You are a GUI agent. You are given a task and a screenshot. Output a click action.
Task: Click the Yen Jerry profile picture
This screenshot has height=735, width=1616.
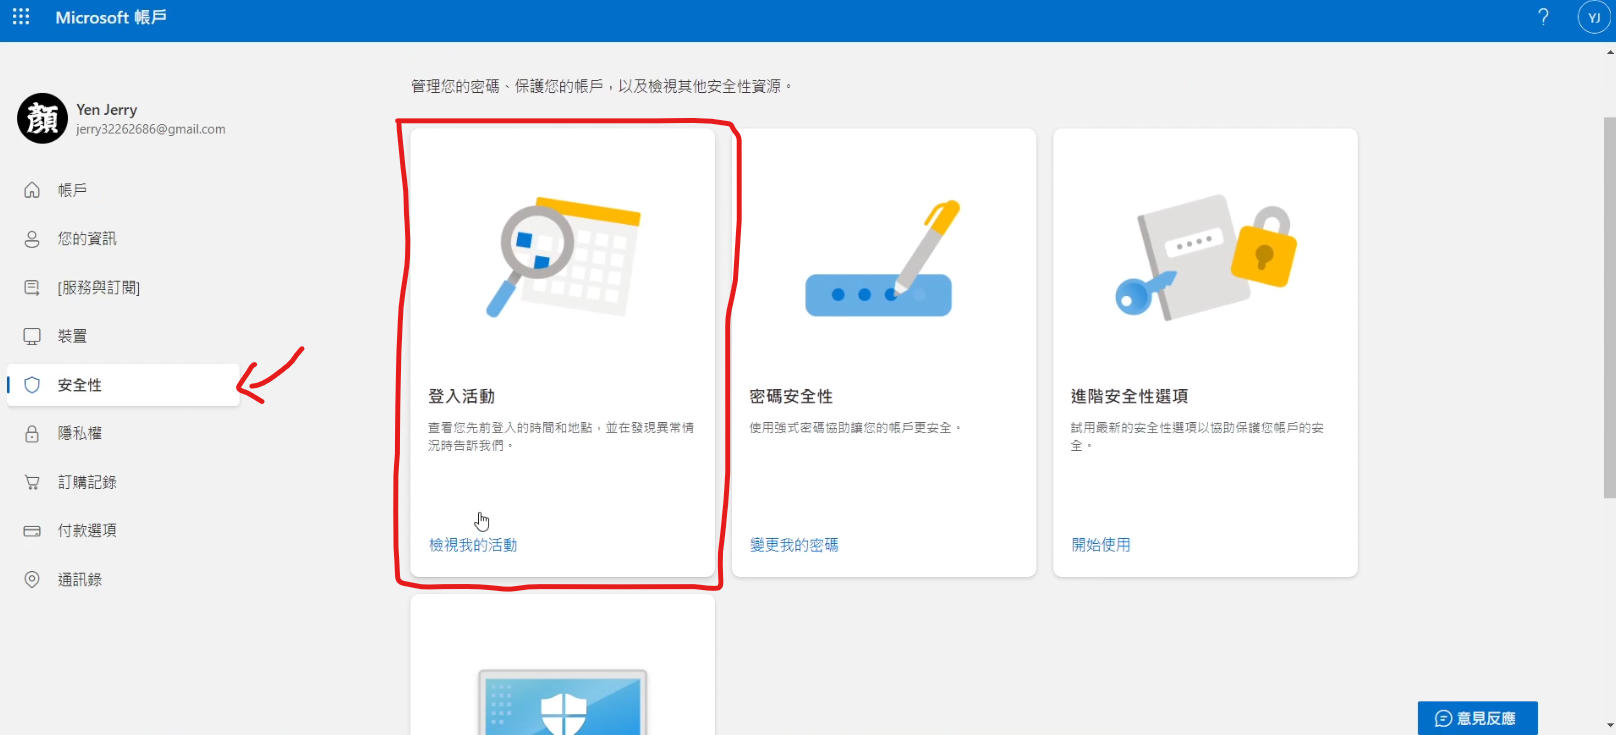42,118
